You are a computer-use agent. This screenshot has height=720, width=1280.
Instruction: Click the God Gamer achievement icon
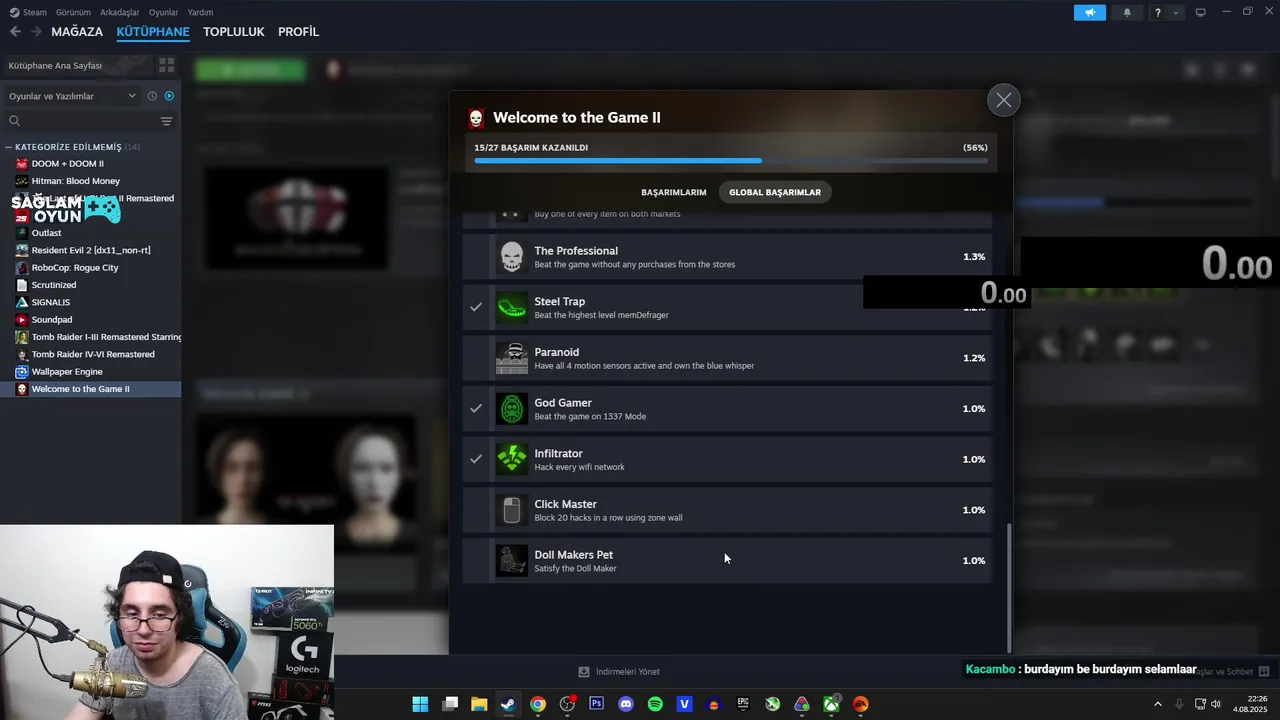click(x=512, y=409)
